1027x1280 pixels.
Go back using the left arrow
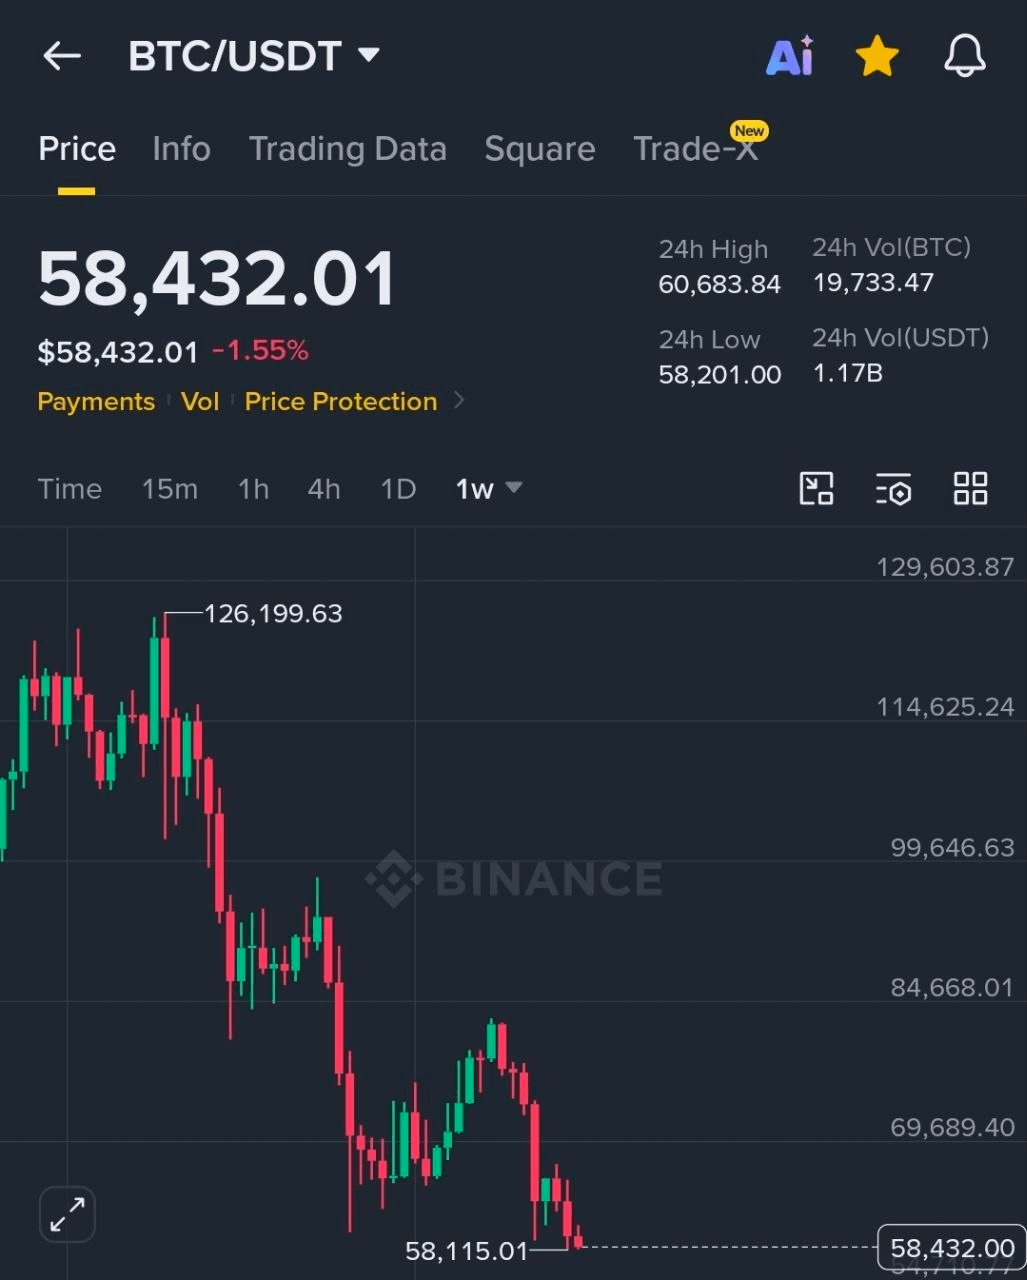tap(62, 56)
